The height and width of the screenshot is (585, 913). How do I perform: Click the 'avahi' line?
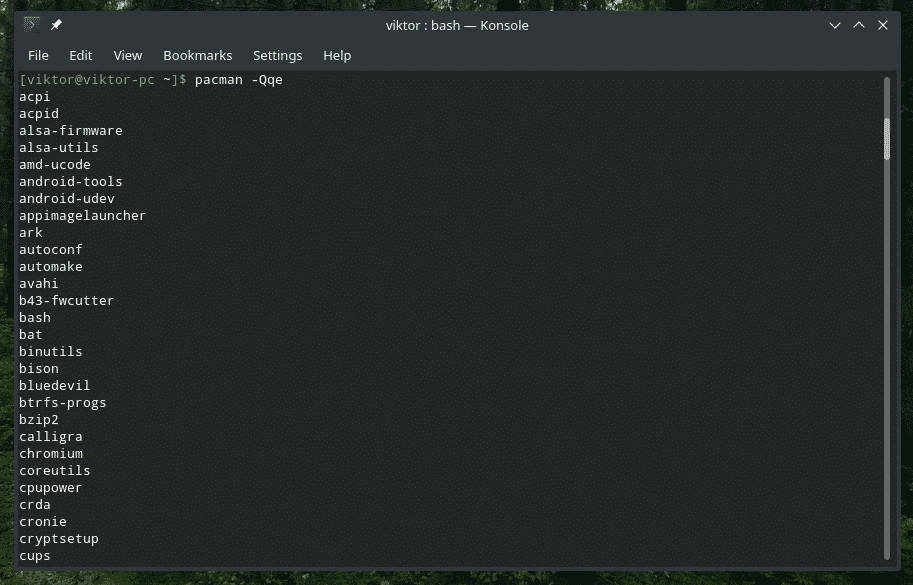click(38, 283)
